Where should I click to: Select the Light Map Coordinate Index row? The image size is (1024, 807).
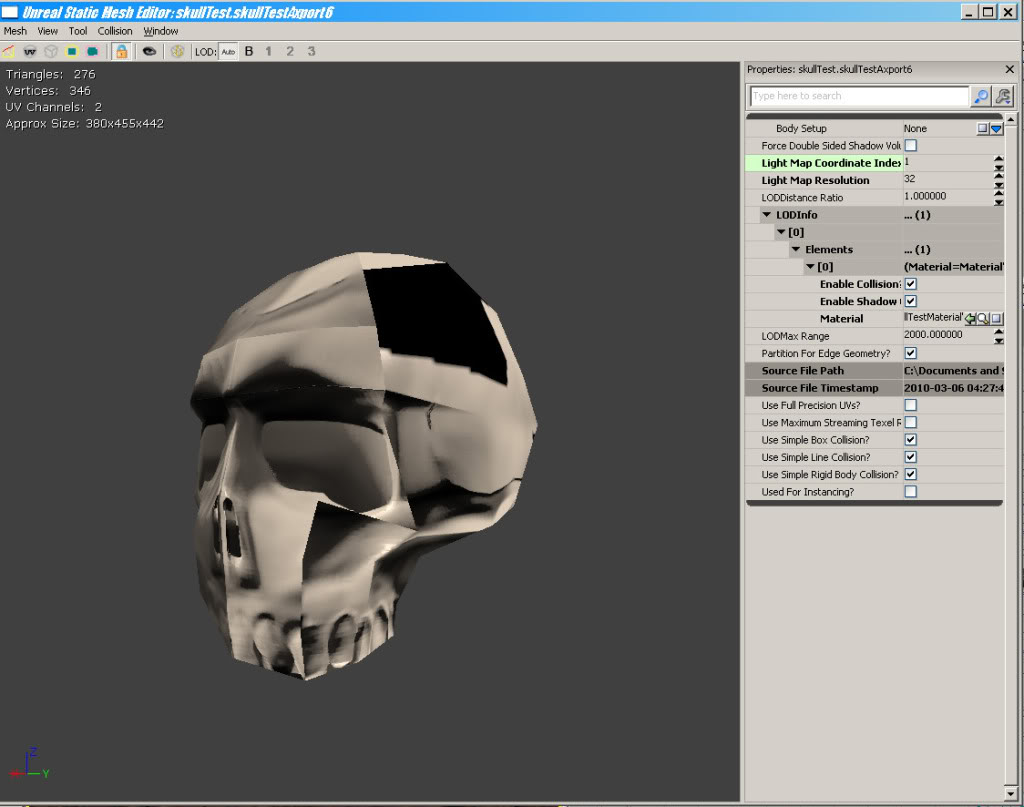pyautogui.click(x=874, y=163)
